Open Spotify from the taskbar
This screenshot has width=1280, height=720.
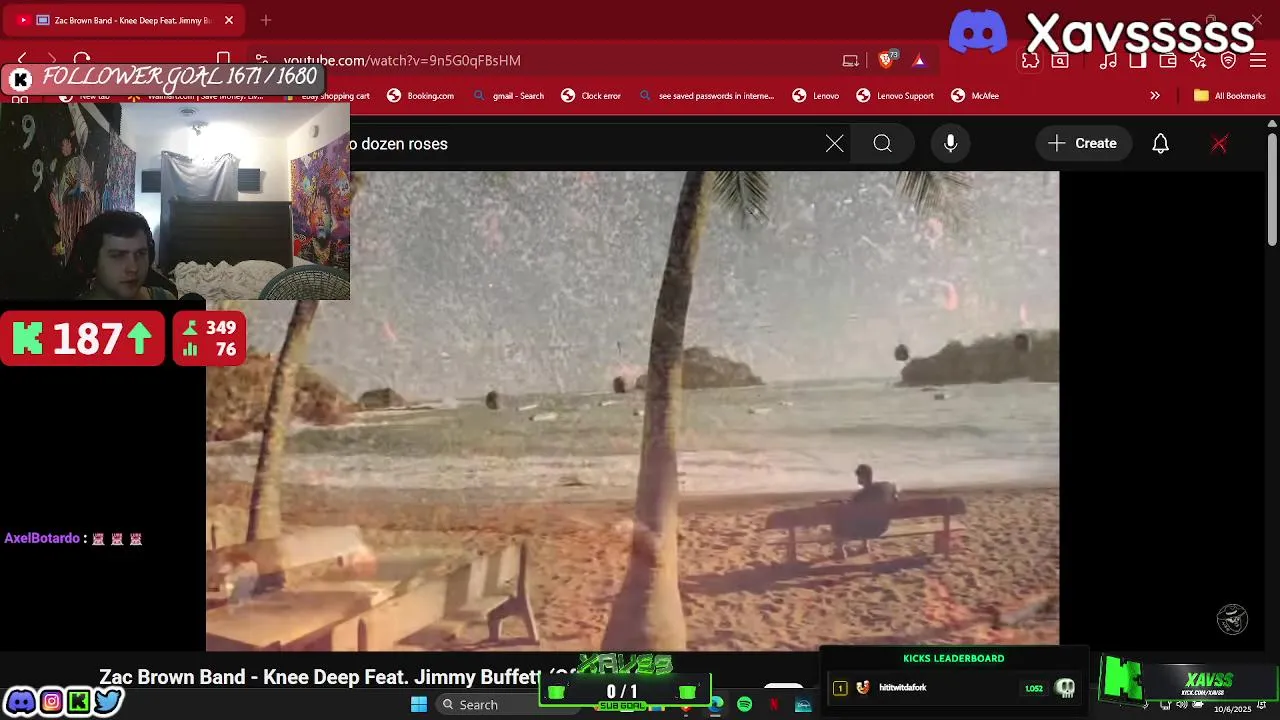coord(744,705)
